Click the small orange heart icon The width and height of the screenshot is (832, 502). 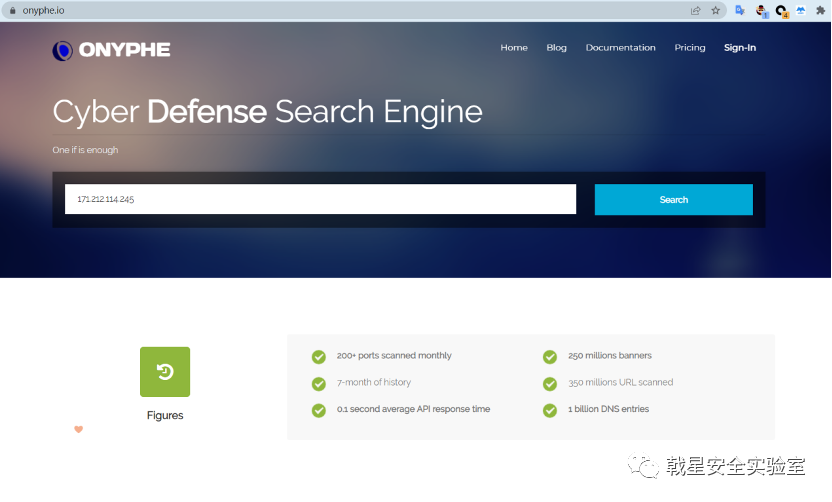[79, 429]
